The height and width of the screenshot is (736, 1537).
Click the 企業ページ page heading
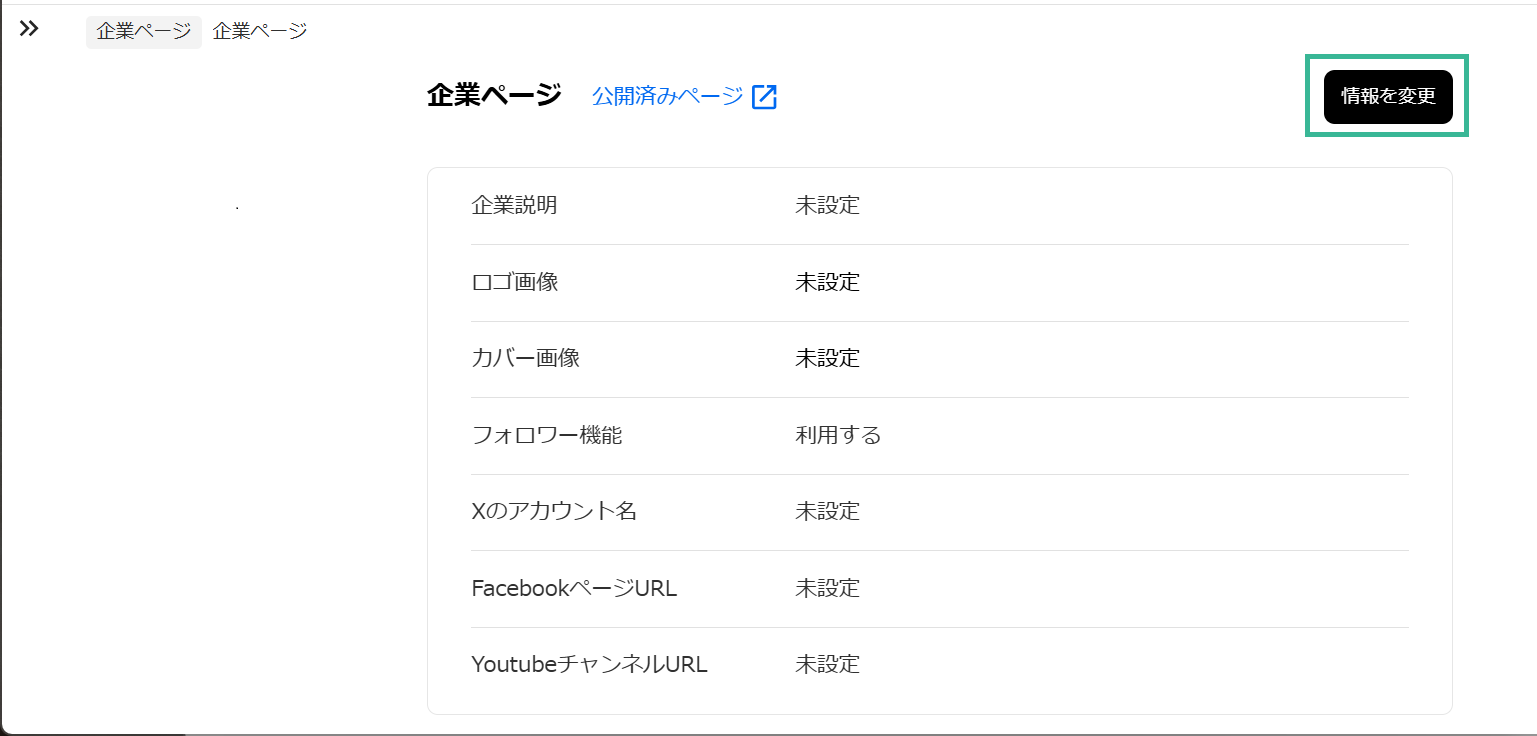tap(491, 96)
